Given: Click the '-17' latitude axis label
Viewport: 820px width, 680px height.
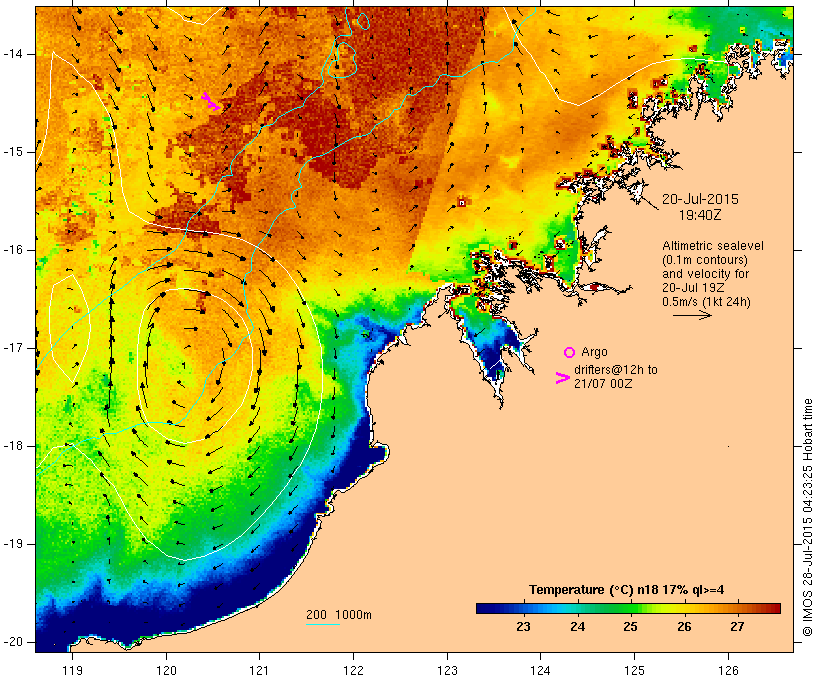Looking at the screenshot, I should [x=12, y=348].
